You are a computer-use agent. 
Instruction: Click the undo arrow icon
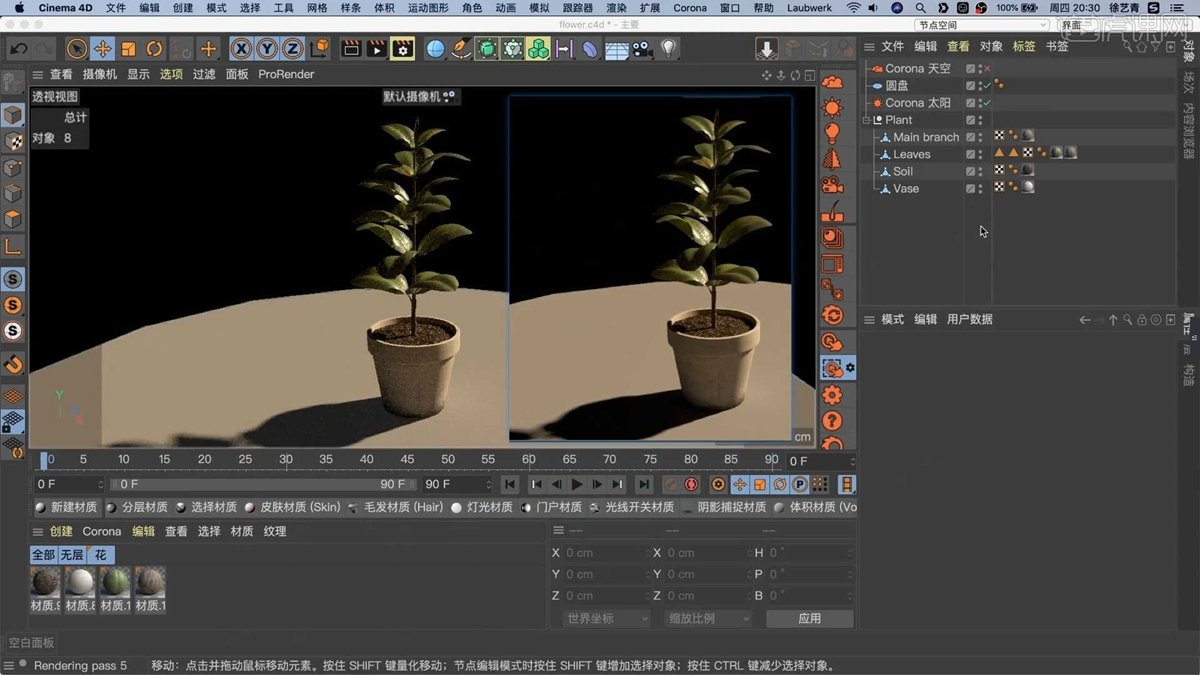(x=18, y=48)
